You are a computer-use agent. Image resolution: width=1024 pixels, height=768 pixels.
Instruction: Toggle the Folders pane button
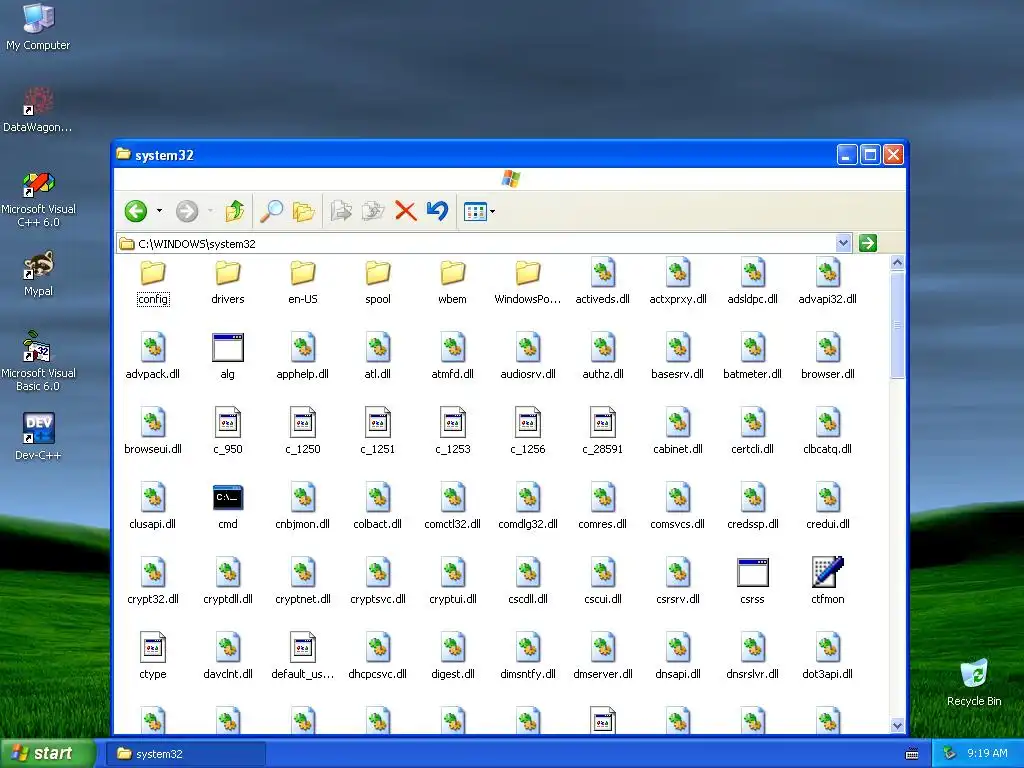click(304, 211)
